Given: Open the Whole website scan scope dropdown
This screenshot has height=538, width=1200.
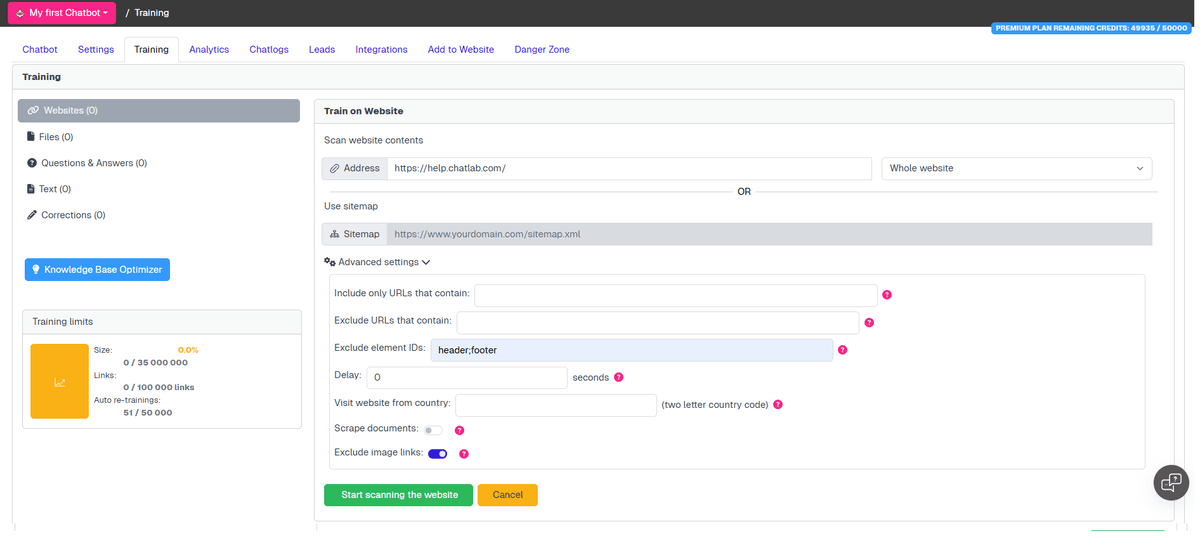Looking at the screenshot, I should click(1016, 168).
